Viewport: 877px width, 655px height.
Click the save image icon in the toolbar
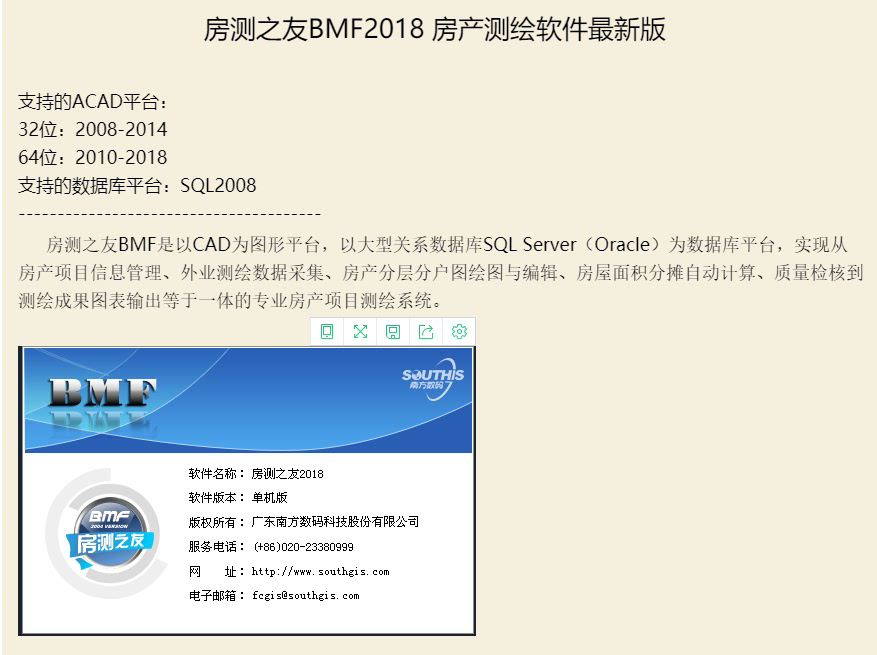(393, 332)
